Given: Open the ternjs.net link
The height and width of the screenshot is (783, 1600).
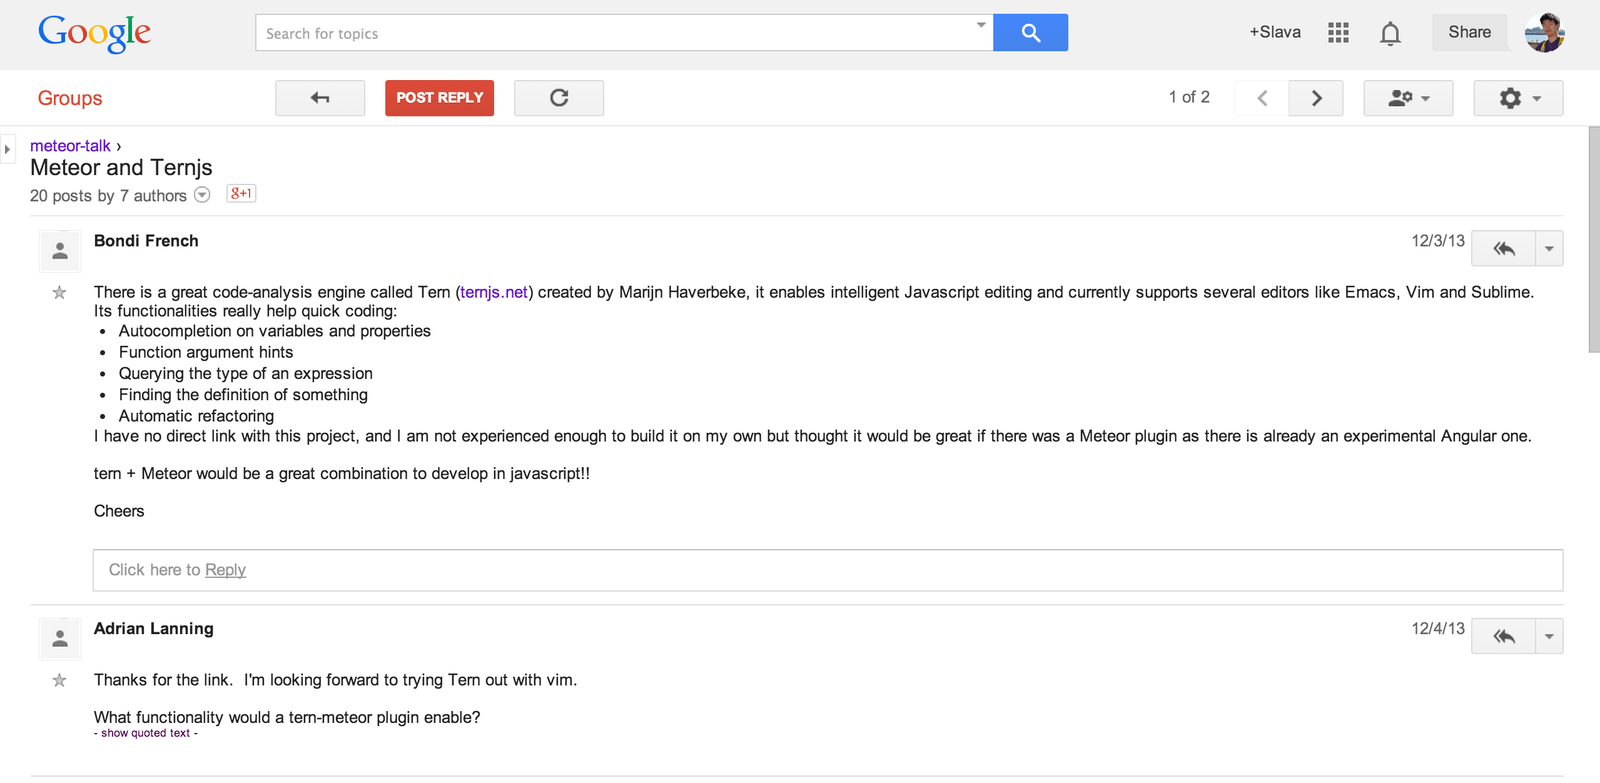Looking at the screenshot, I should pyautogui.click(x=494, y=292).
